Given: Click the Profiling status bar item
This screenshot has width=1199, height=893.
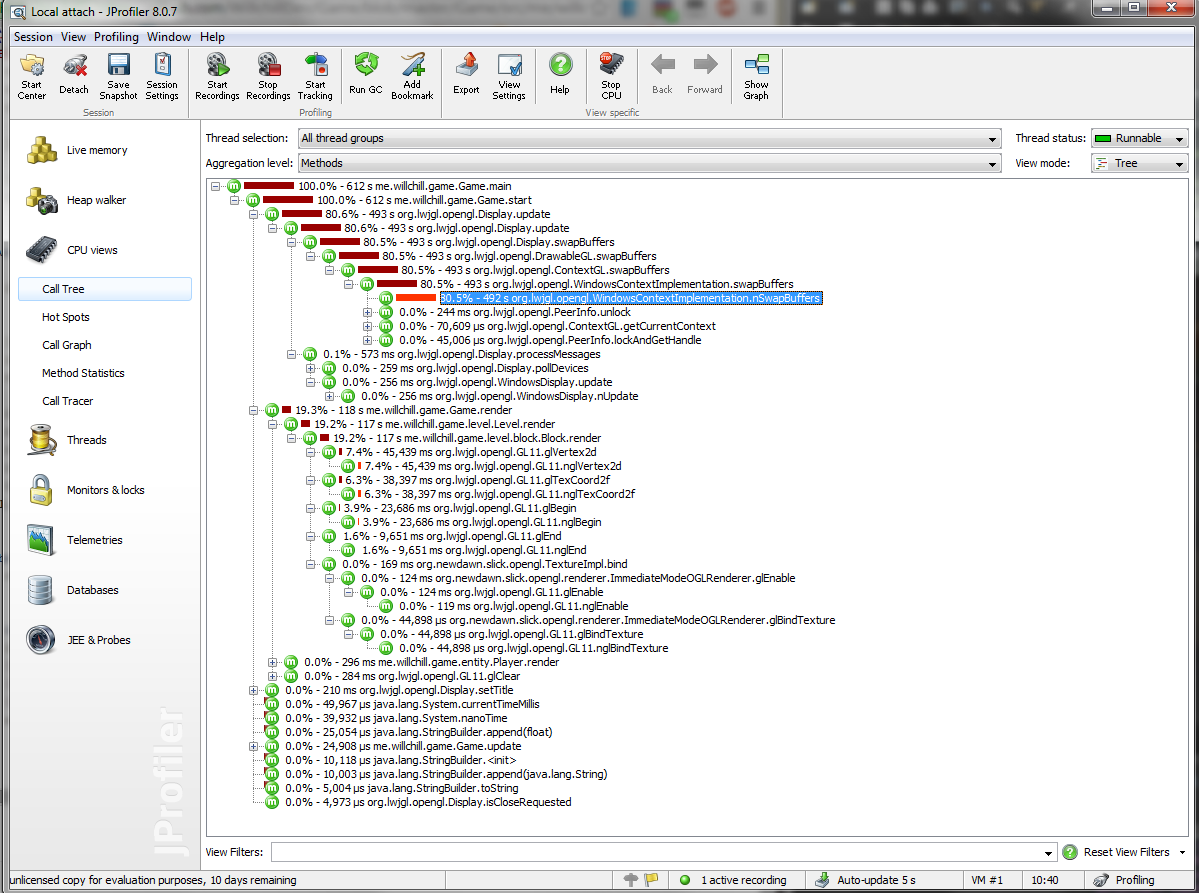Looking at the screenshot, I should coord(1124,880).
